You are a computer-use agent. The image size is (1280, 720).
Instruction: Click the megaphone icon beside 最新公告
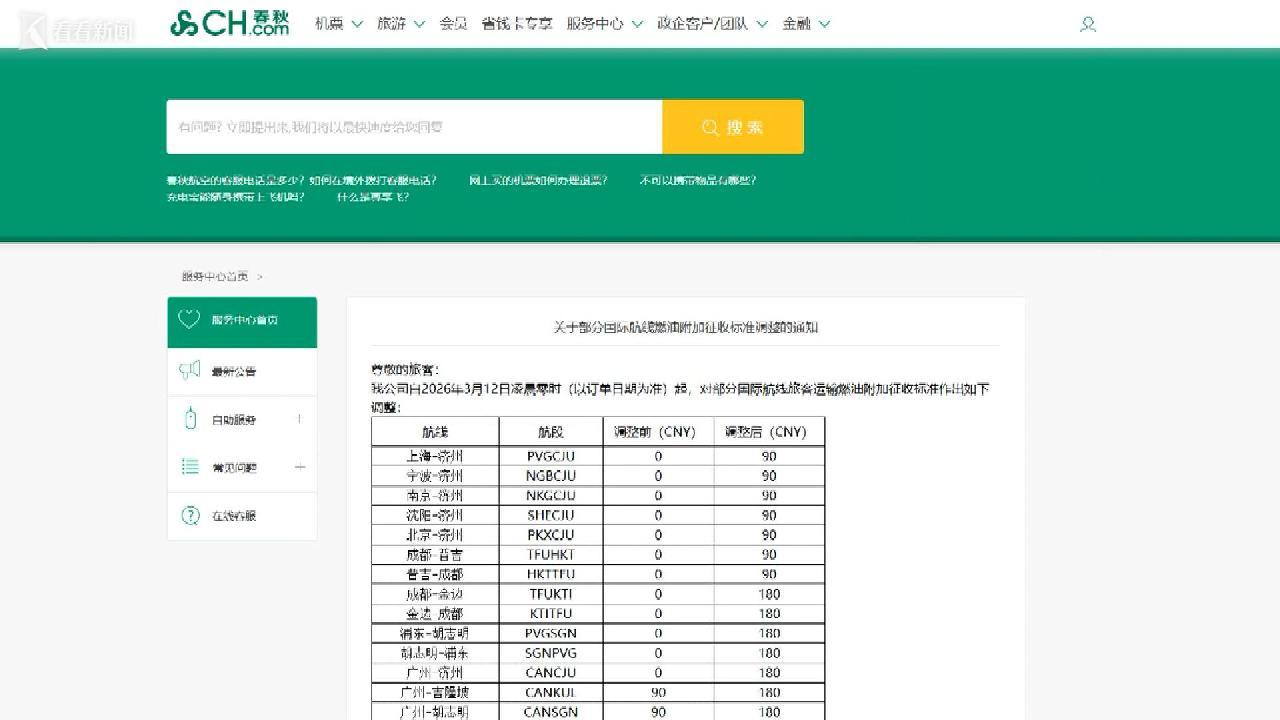pyautogui.click(x=189, y=371)
